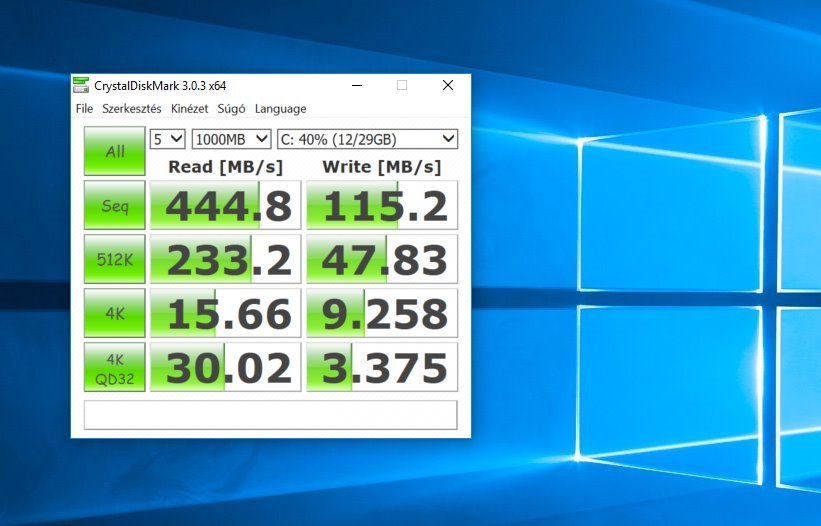Run all benchmarks with All button
The width and height of the screenshot is (821, 526).
[x=115, y=151]
